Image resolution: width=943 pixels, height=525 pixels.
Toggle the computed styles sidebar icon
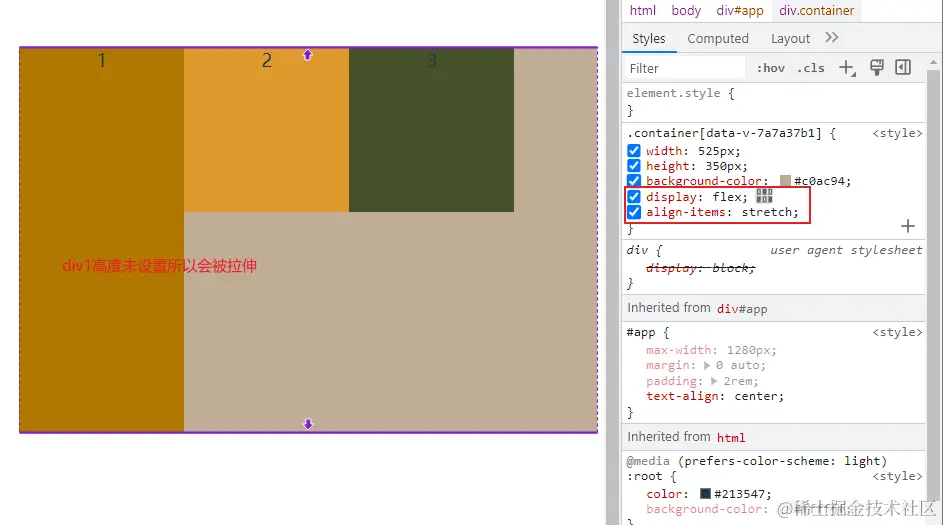click(x=903, y=67)
